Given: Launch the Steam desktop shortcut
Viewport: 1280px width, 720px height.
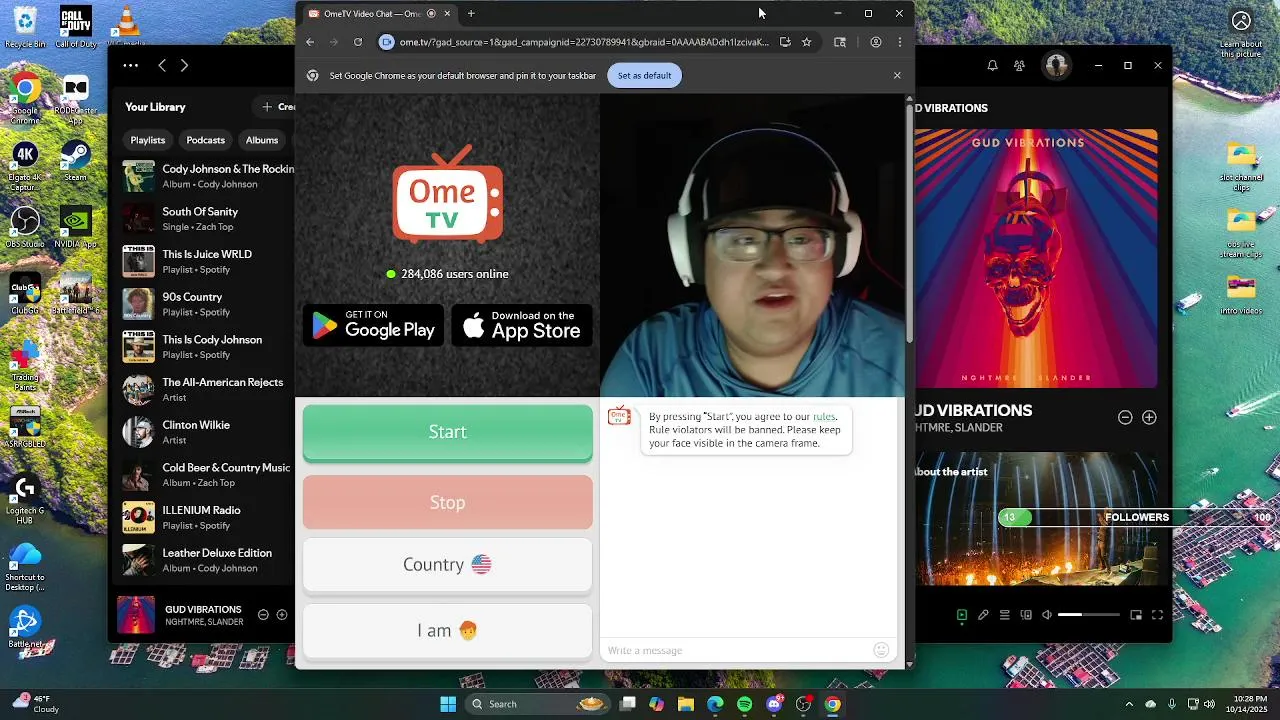Looking at the screenshot, I should (76, 160).
